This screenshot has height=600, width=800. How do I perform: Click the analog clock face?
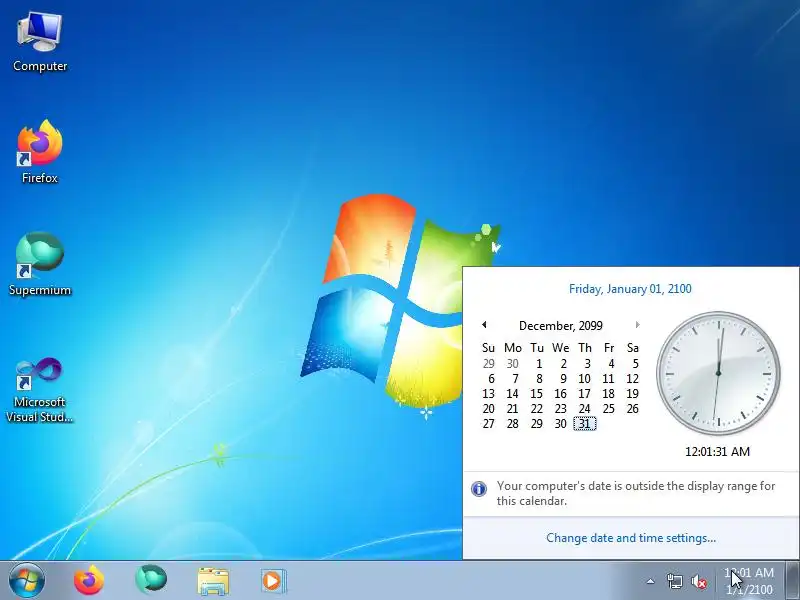(718, 373)
